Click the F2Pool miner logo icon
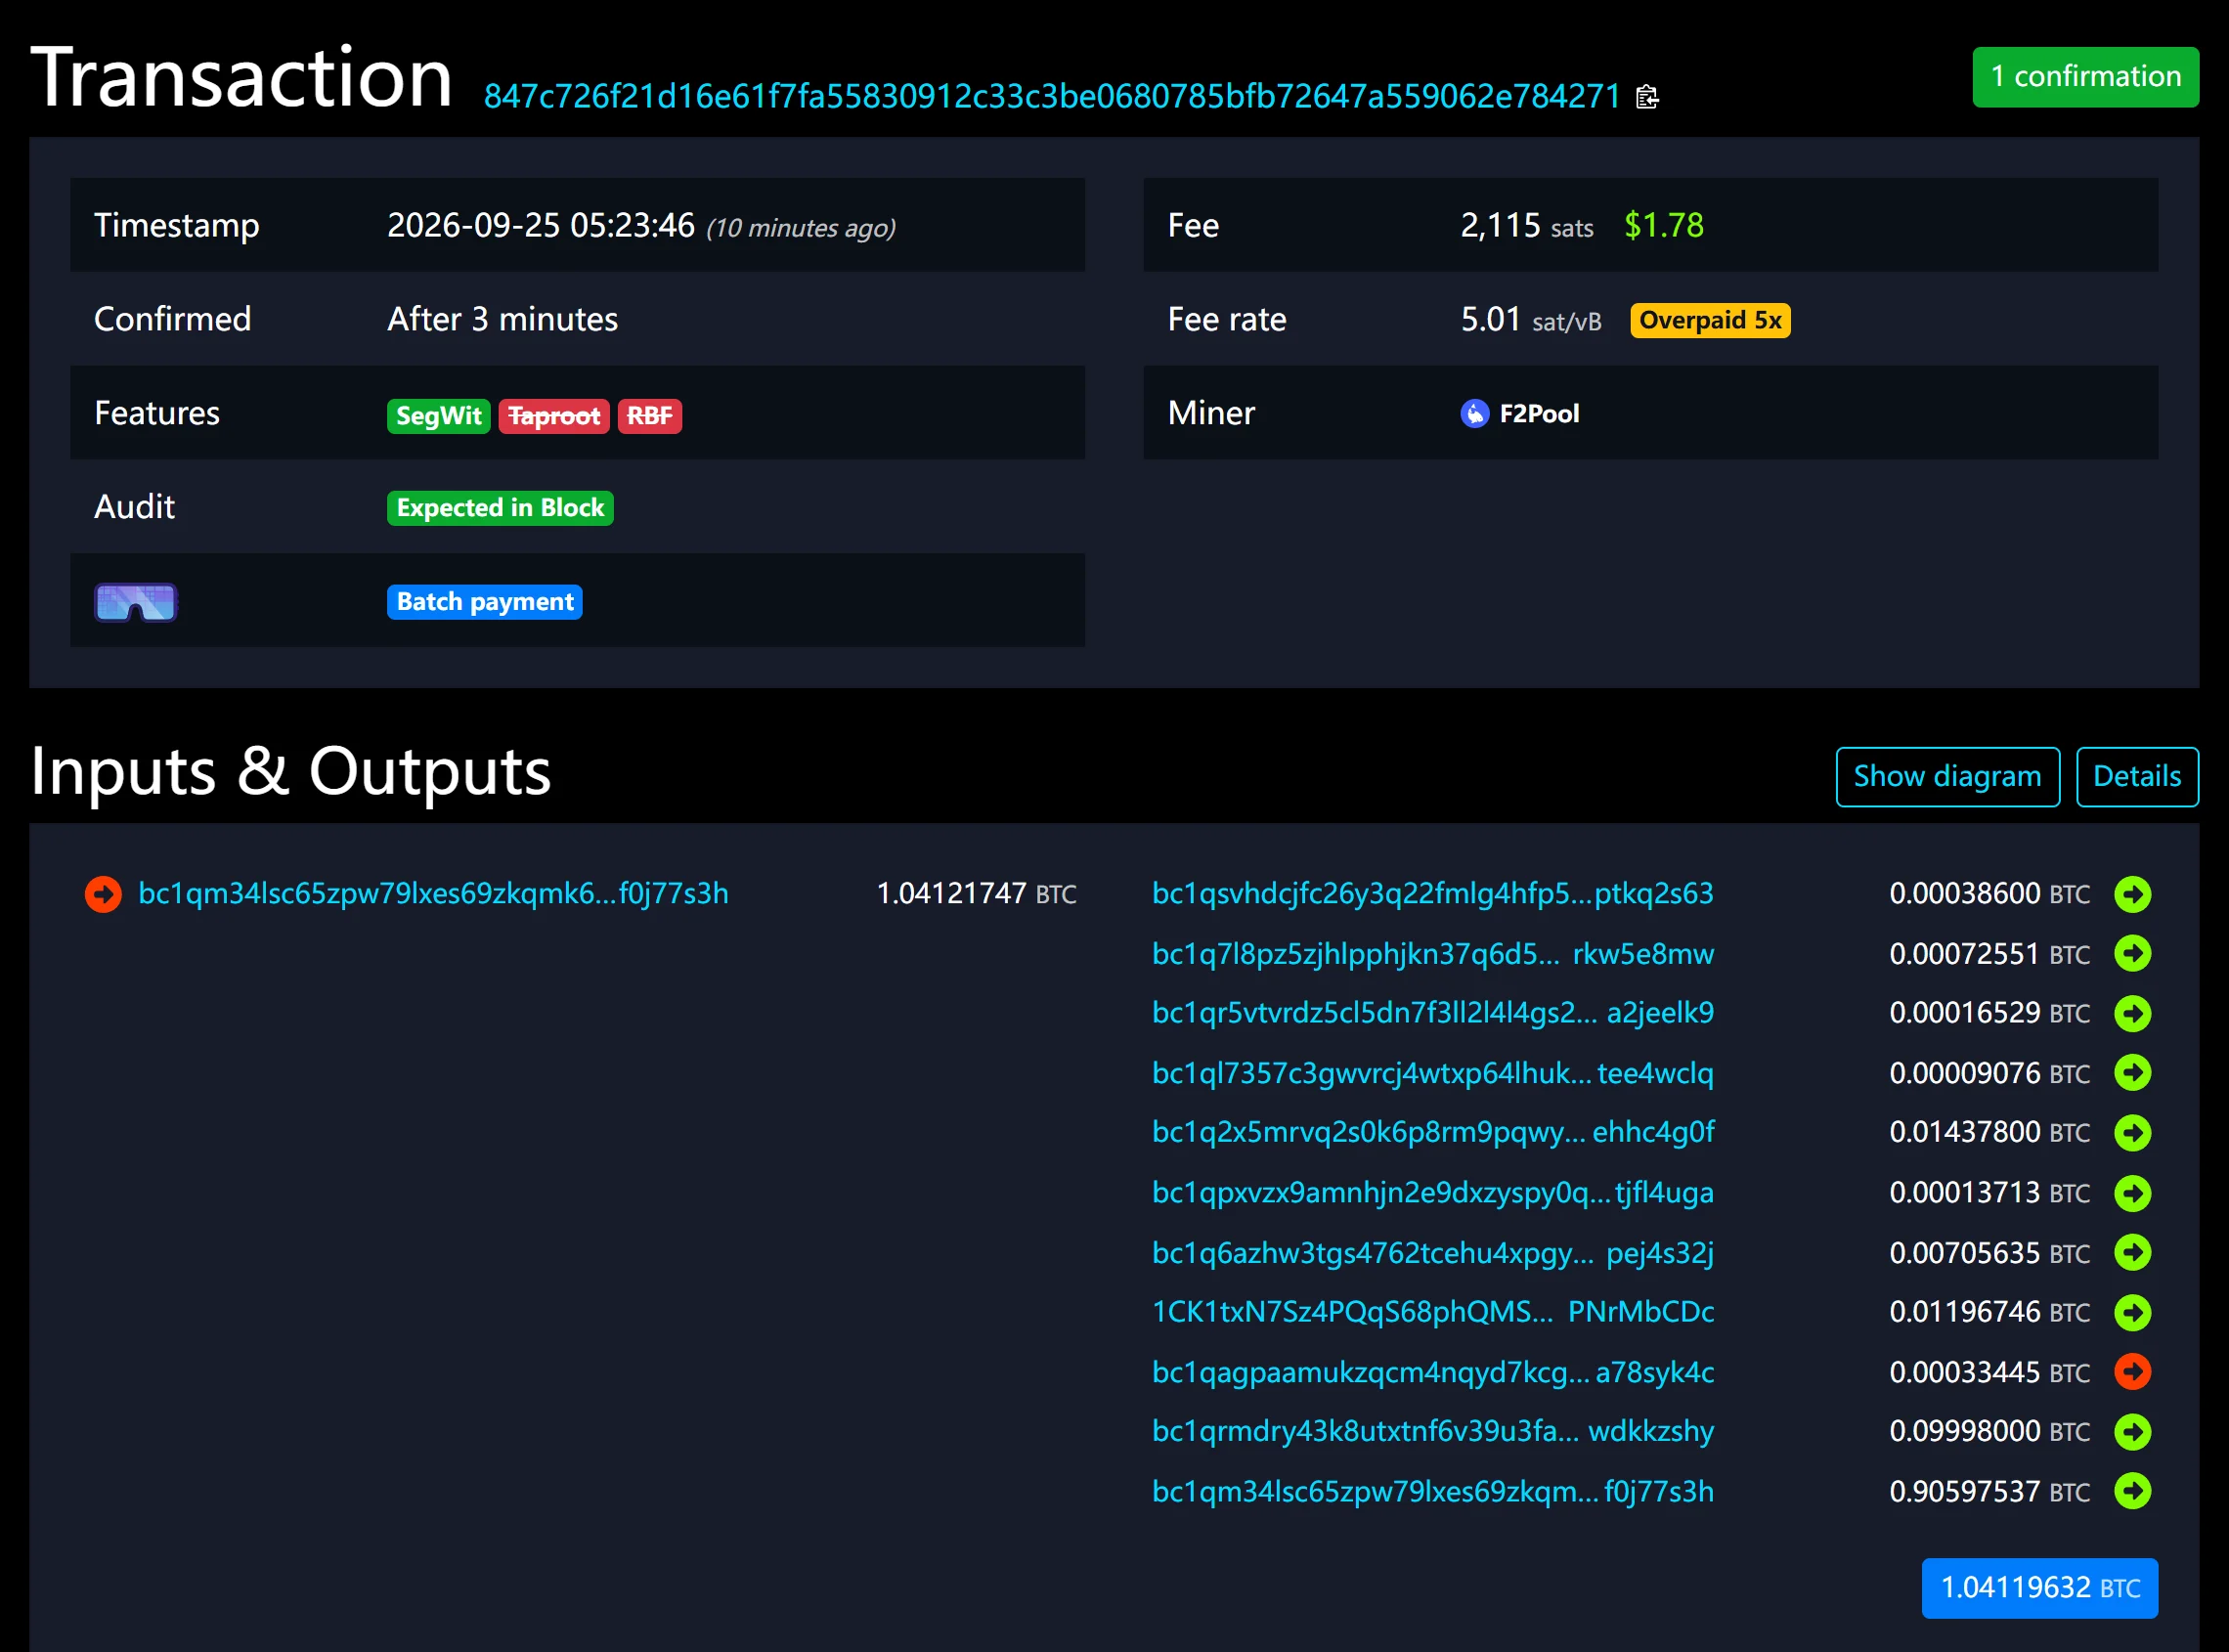The height and width of the screenshot is (1652, 2229). [x=1474, y=413]
